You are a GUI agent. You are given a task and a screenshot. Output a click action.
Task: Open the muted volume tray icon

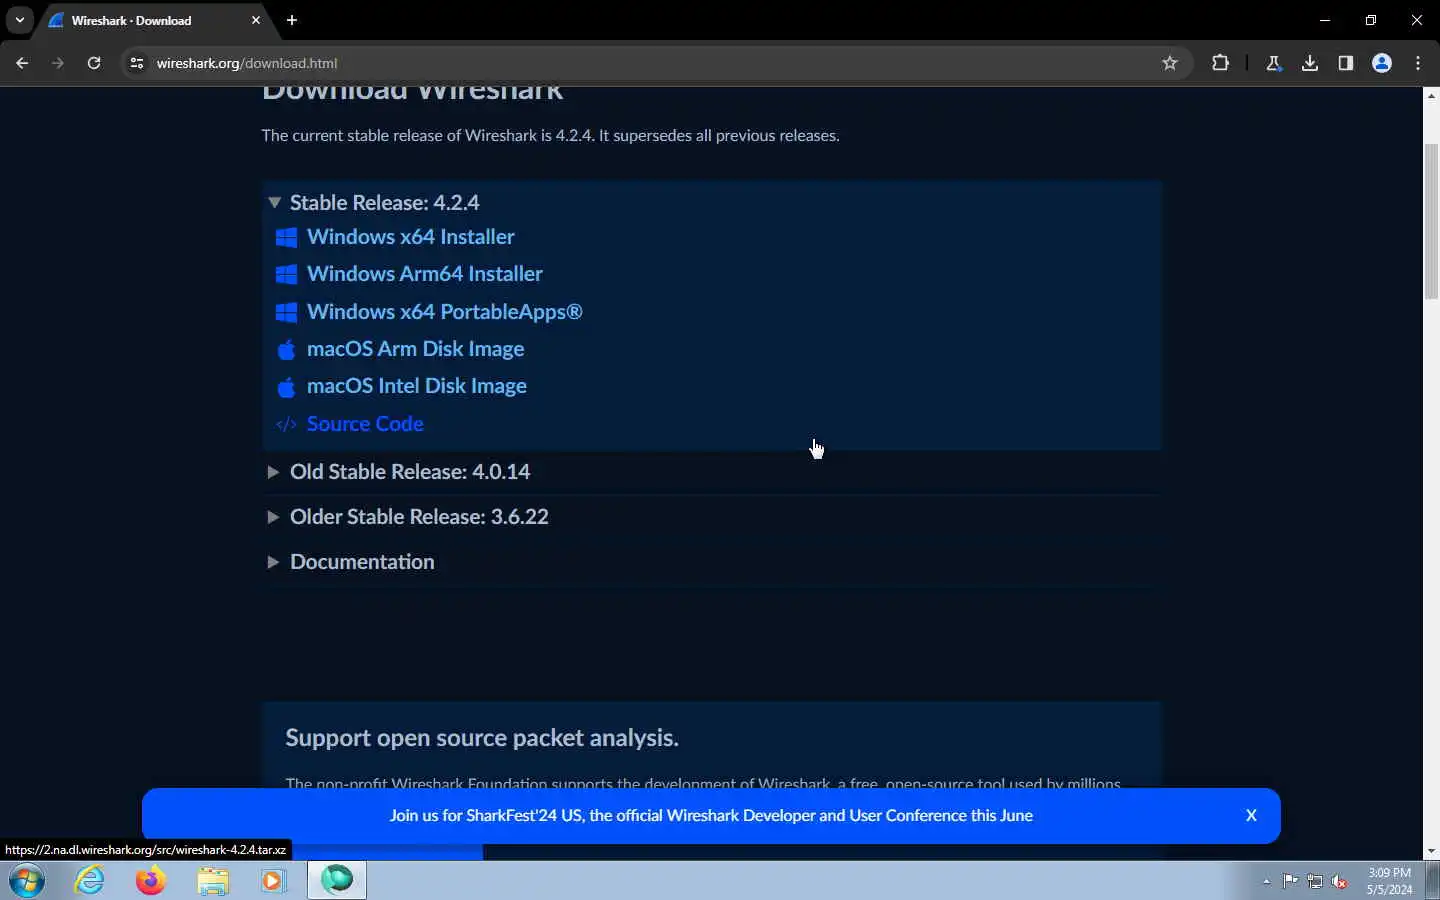click(1340, 881)
